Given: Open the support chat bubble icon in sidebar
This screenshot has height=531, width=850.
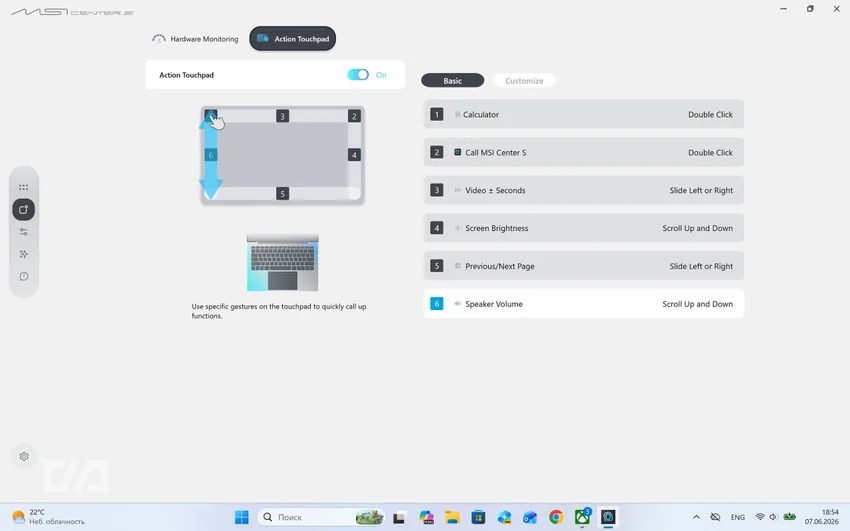Looking at the screenshot, I should point(23,276).
